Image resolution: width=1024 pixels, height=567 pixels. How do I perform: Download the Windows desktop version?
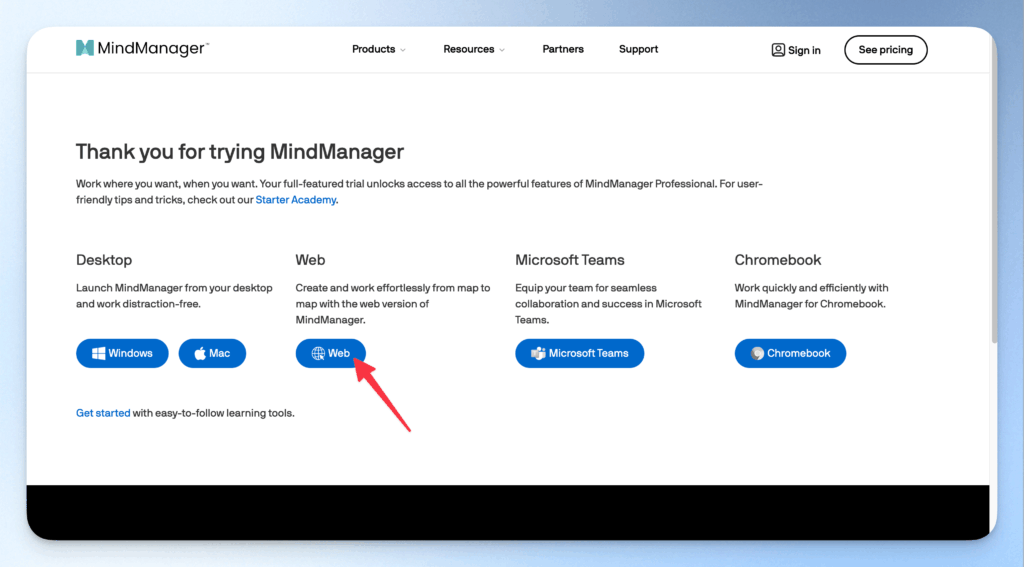pyautogui.click(x=122, y=353)
